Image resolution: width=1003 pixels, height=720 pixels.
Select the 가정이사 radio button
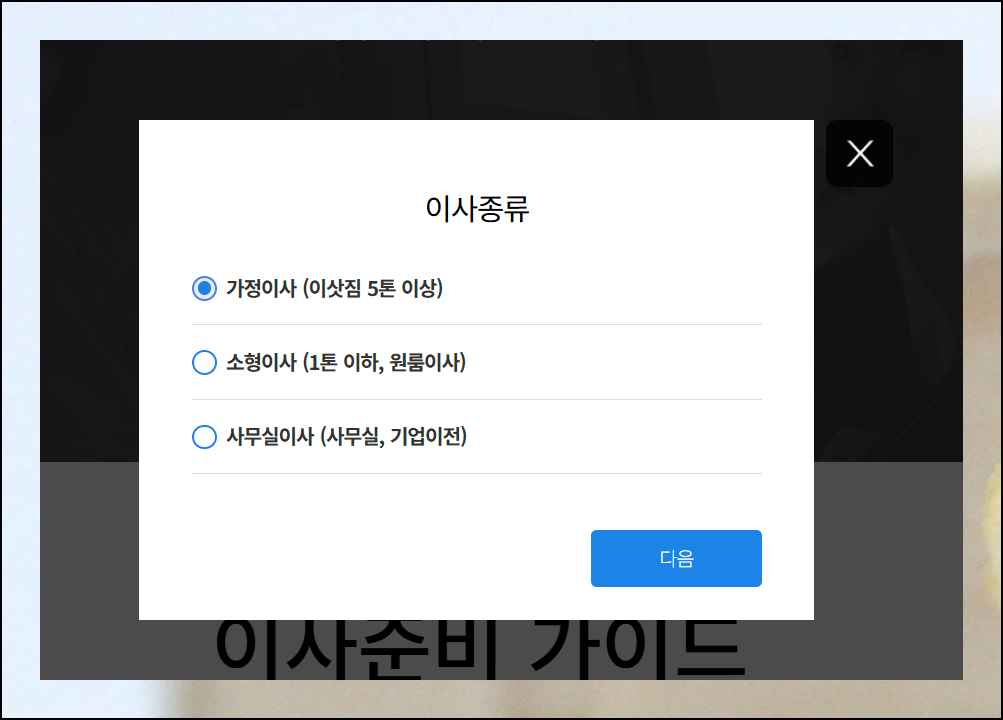204,288
